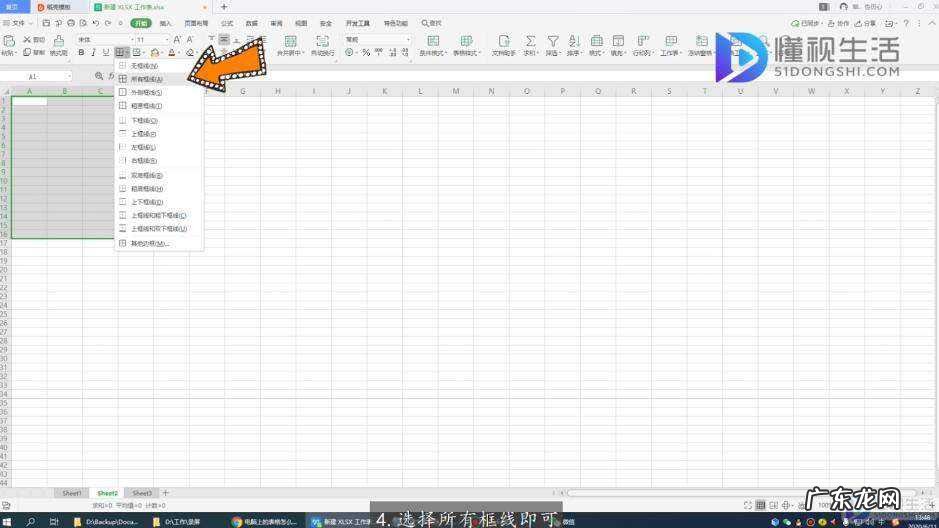Toggle underline formatting with the U icon
939x528 pixels.
click(106, 52)
